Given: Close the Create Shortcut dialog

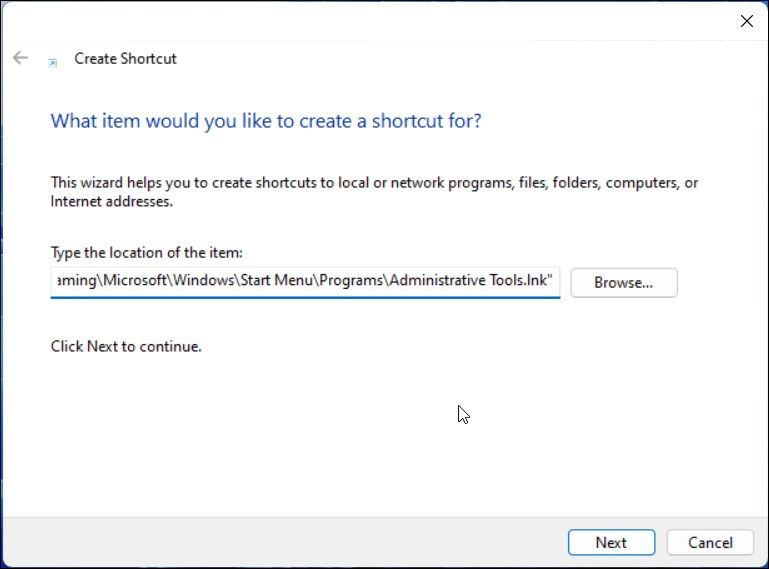Looking at the screenshot, I should click(x=746, y=21).
